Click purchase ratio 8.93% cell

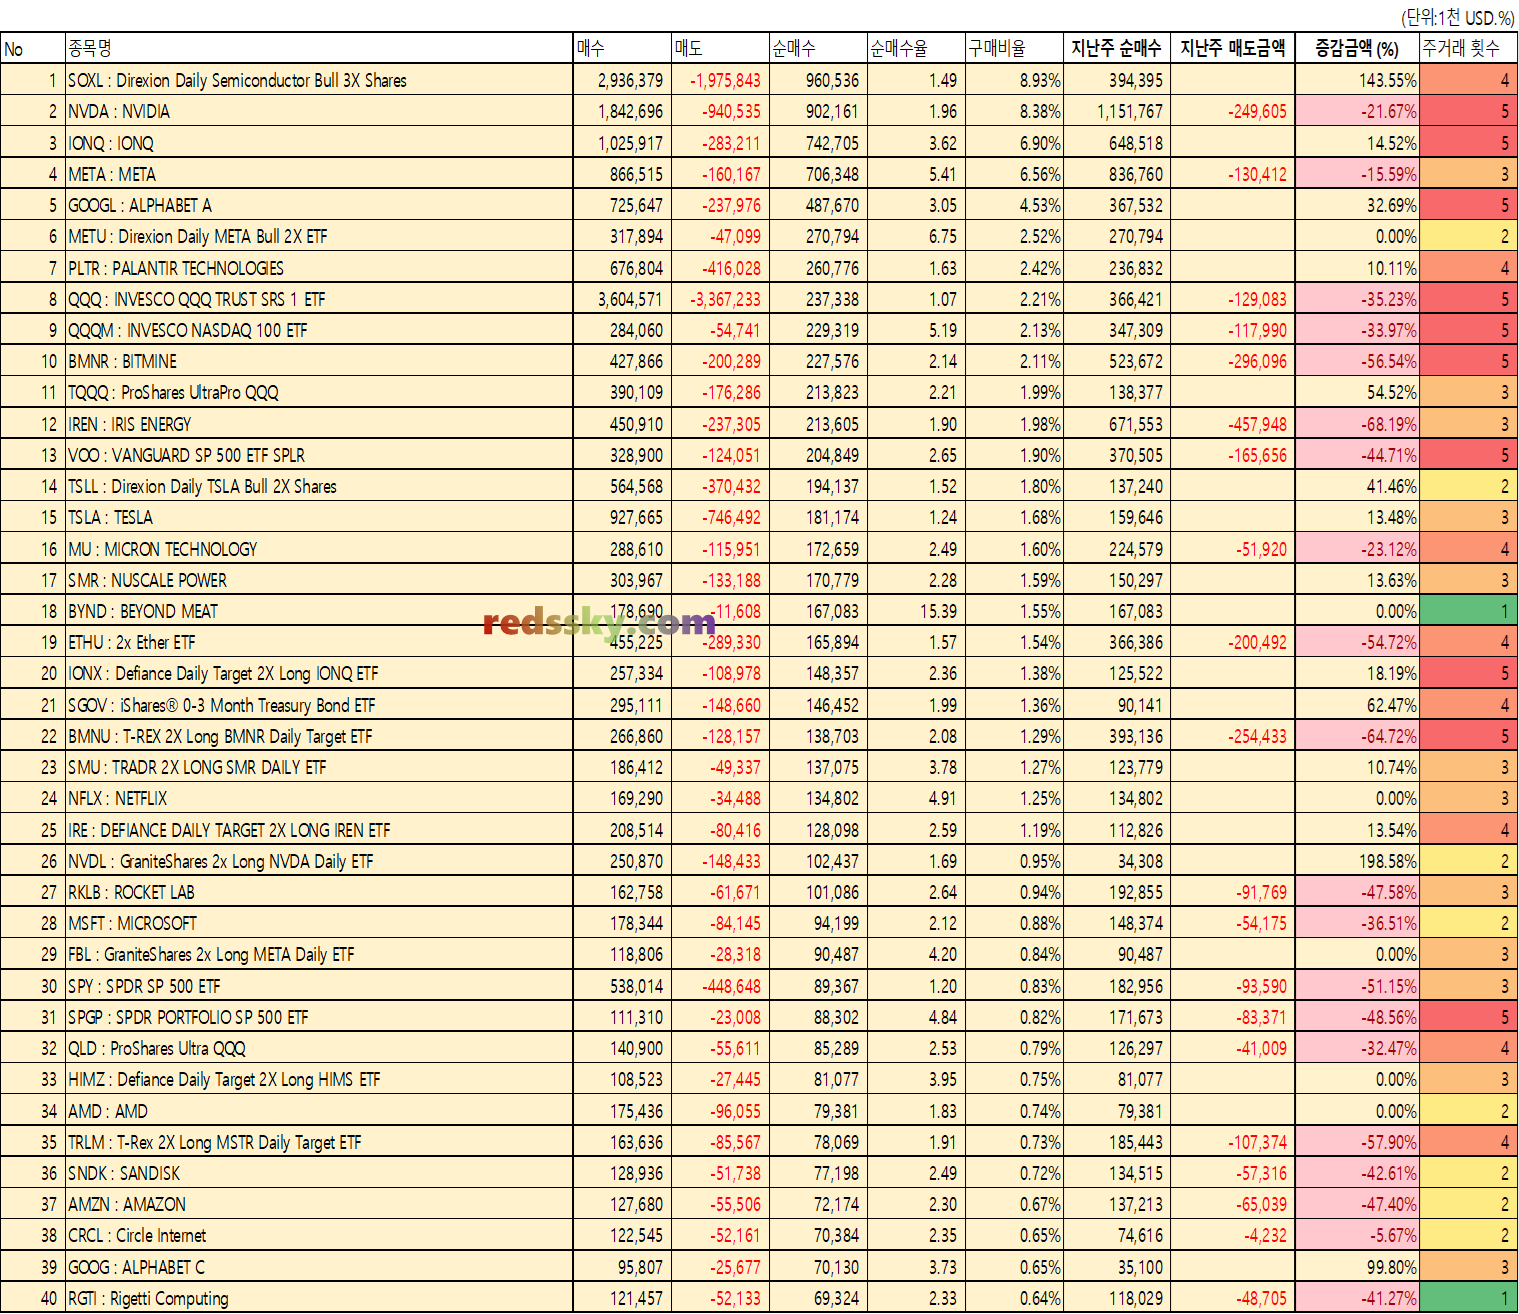pos(1014,80)
